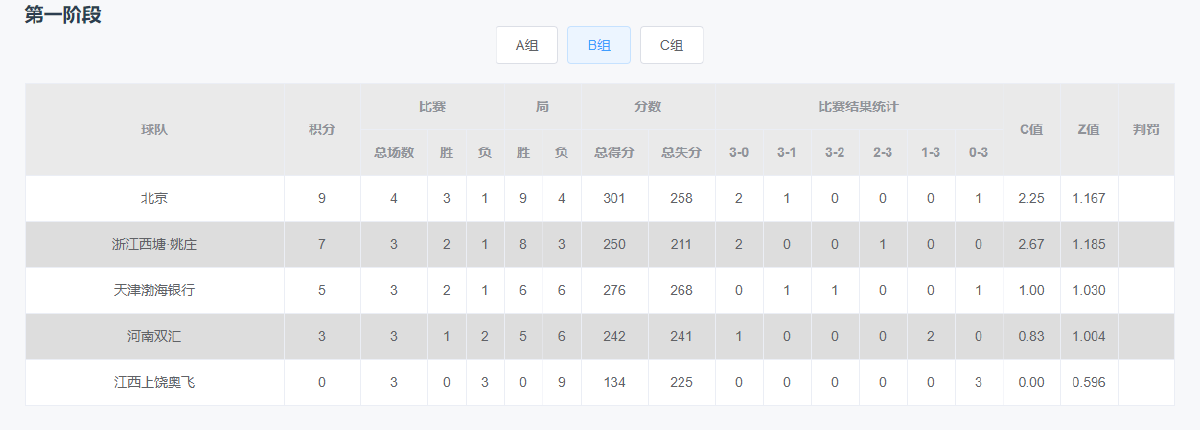Screen dimensions: 1200x430
Task: Click the 积分 column header
Action: [322, 129]
